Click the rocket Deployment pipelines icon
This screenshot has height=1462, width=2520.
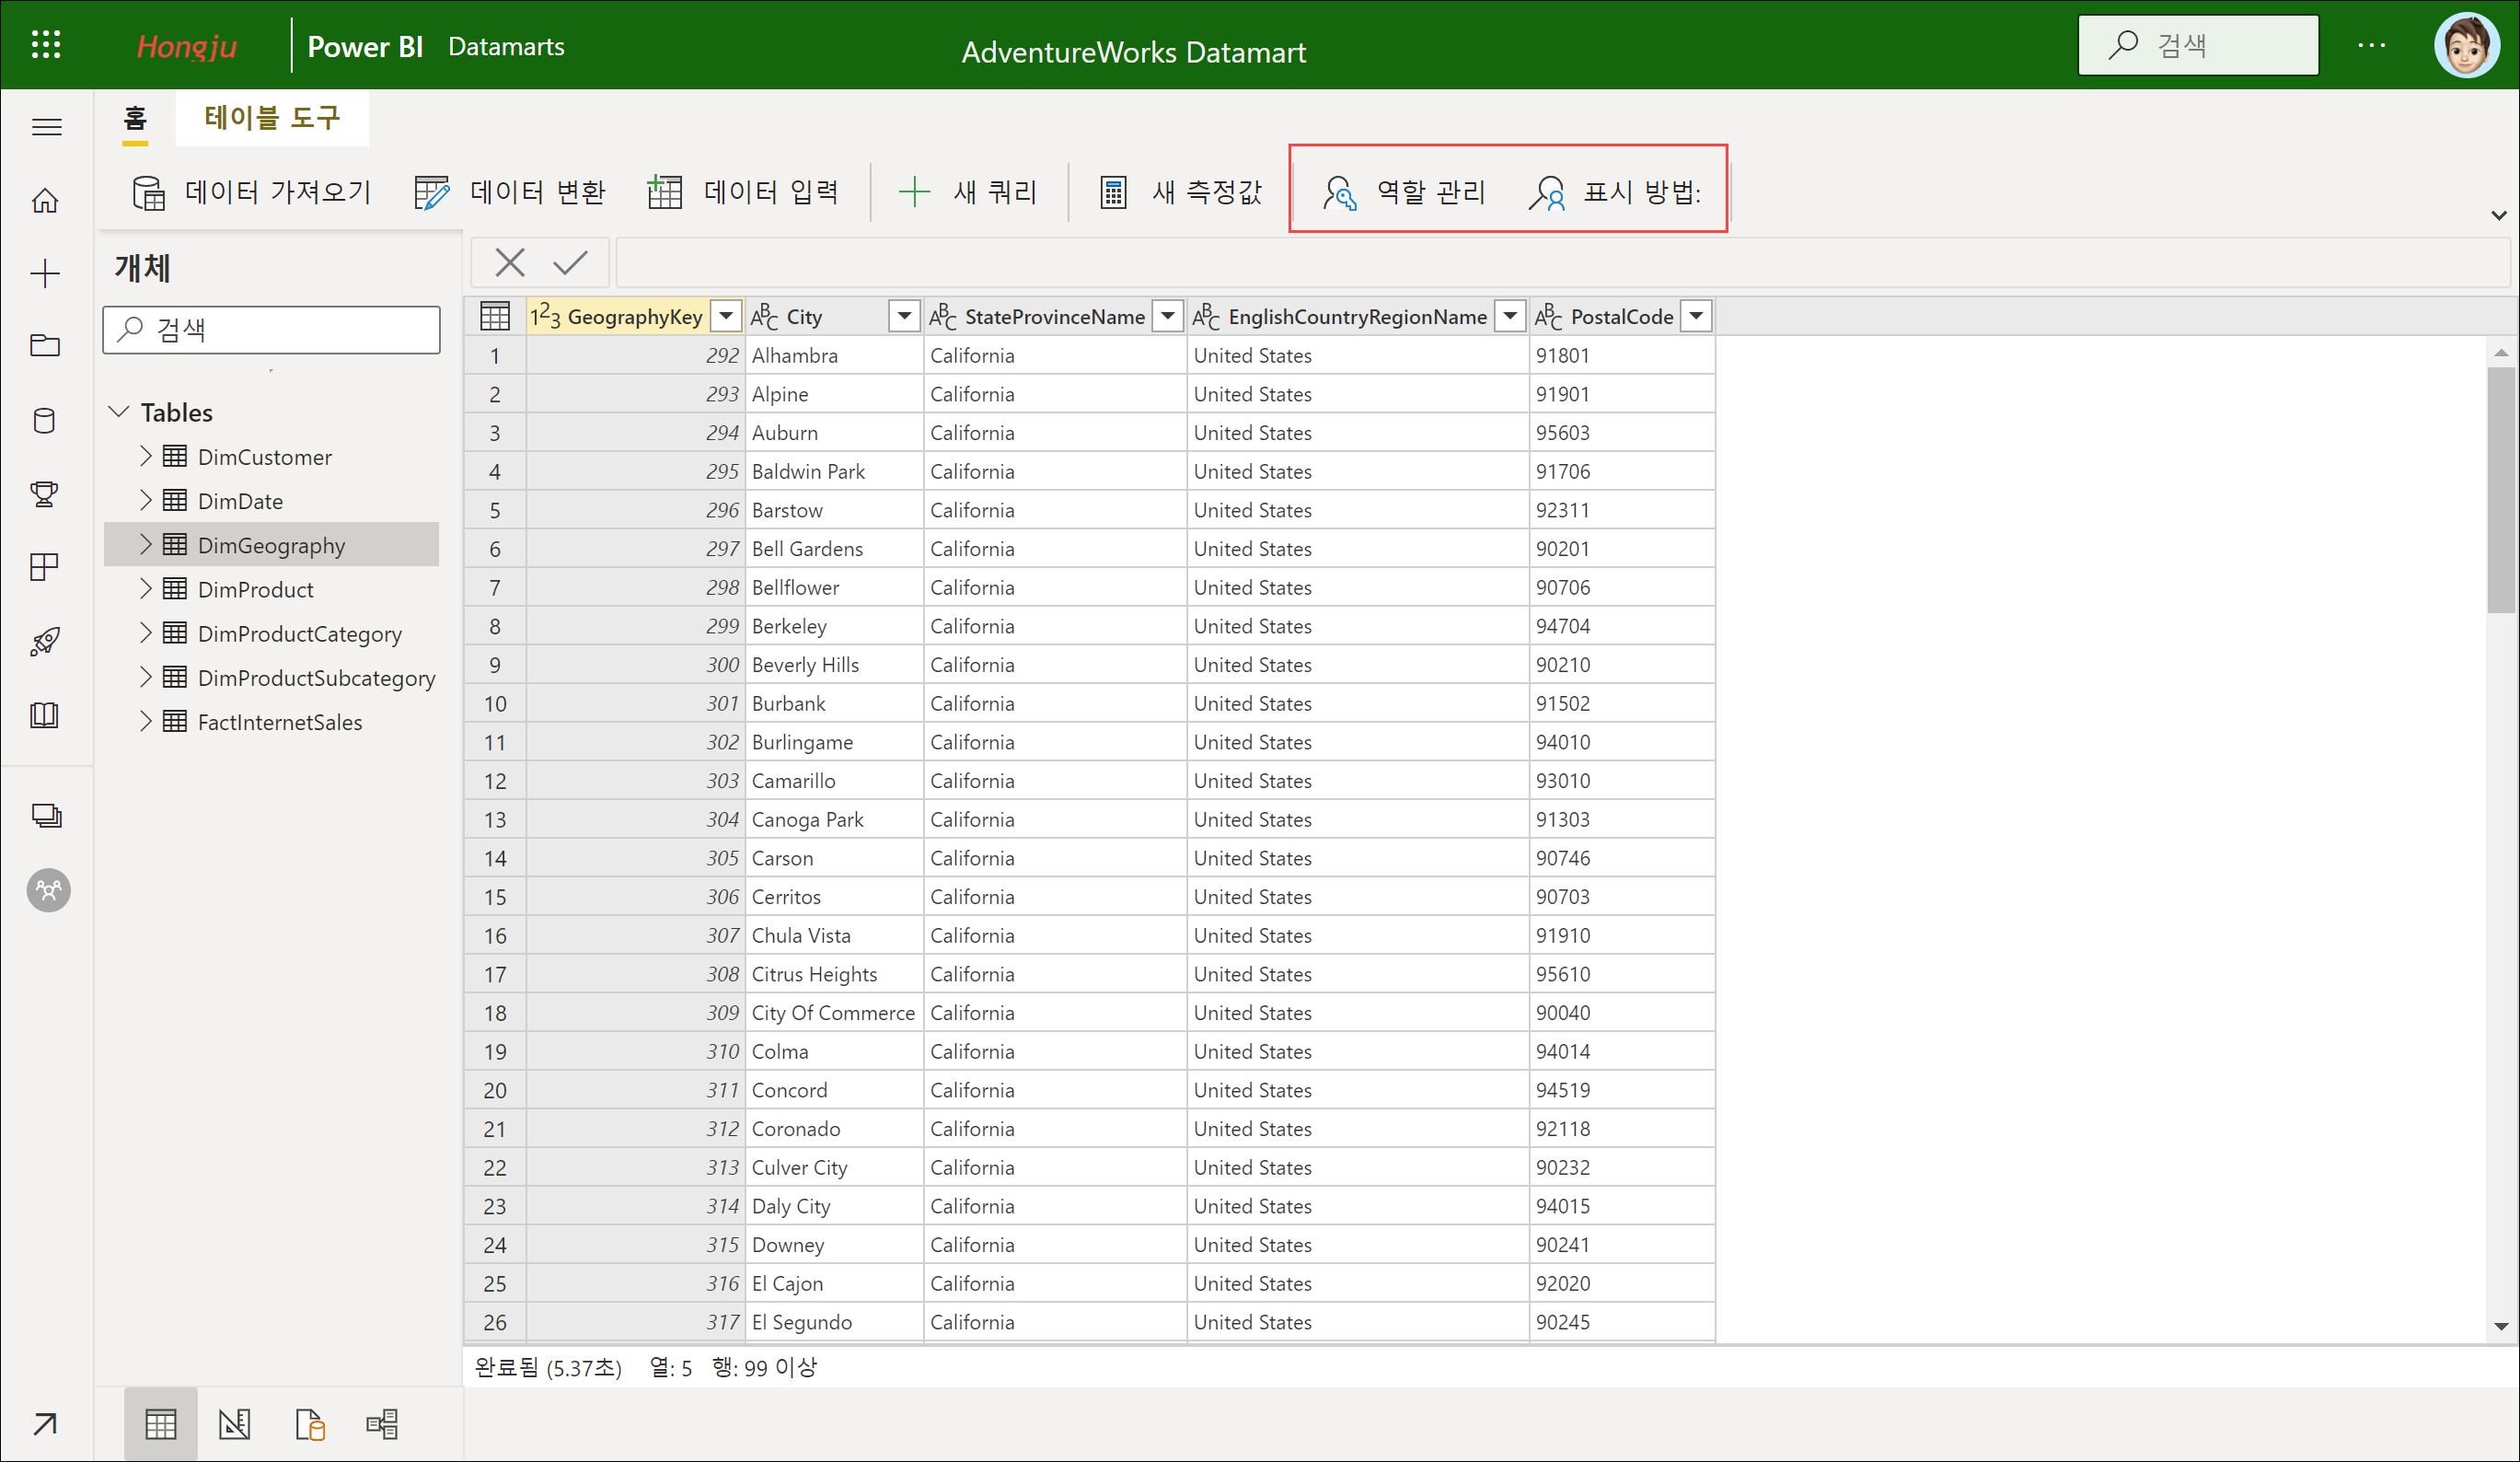pyautogui.click(x=45, y=641)
